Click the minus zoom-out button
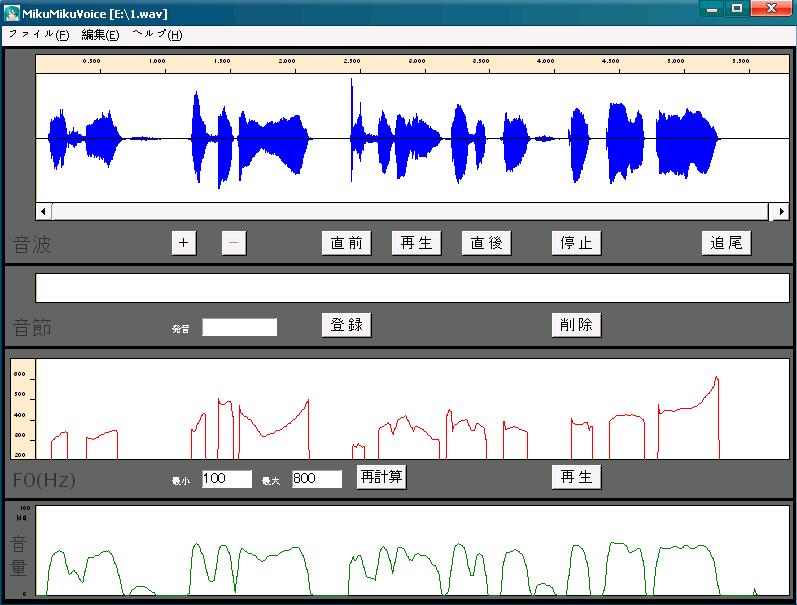This screenshot has height=605, width=797. click(234, 243)
